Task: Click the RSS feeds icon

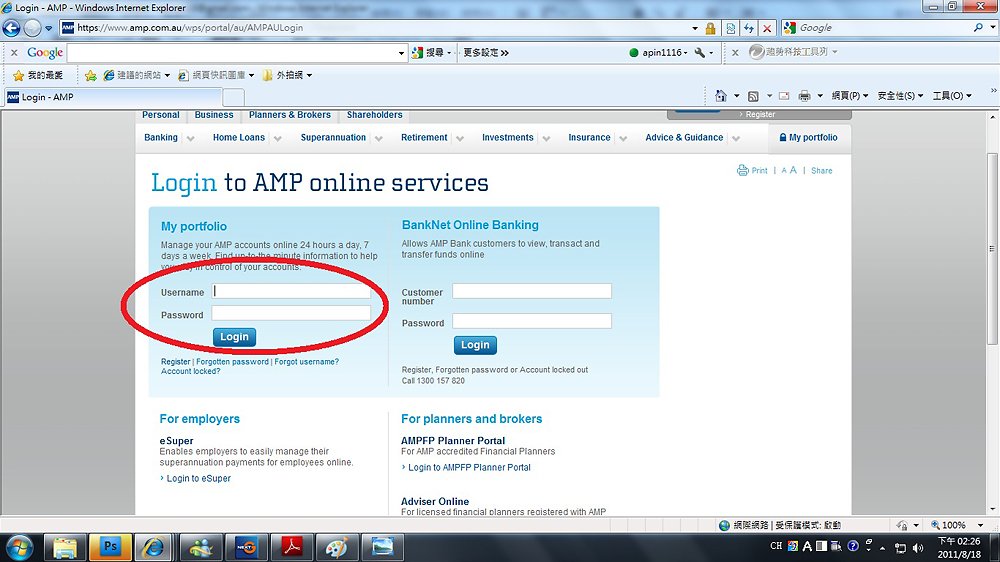Action: [x=753, y=96]
